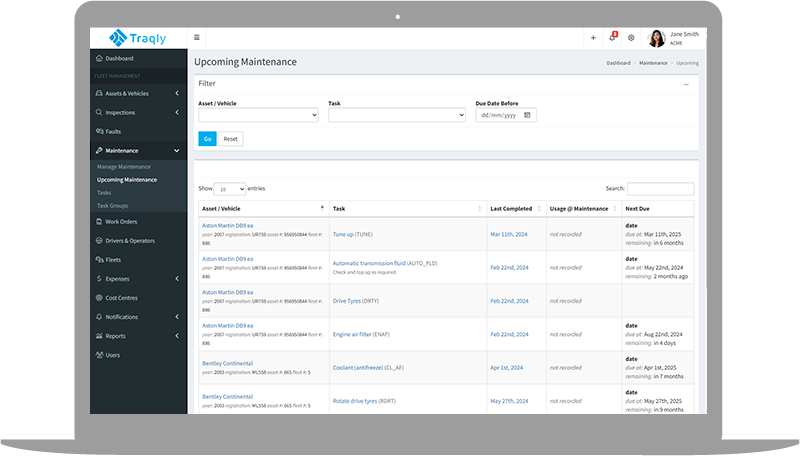Open Drive Tyres task link

click(347, 301)
